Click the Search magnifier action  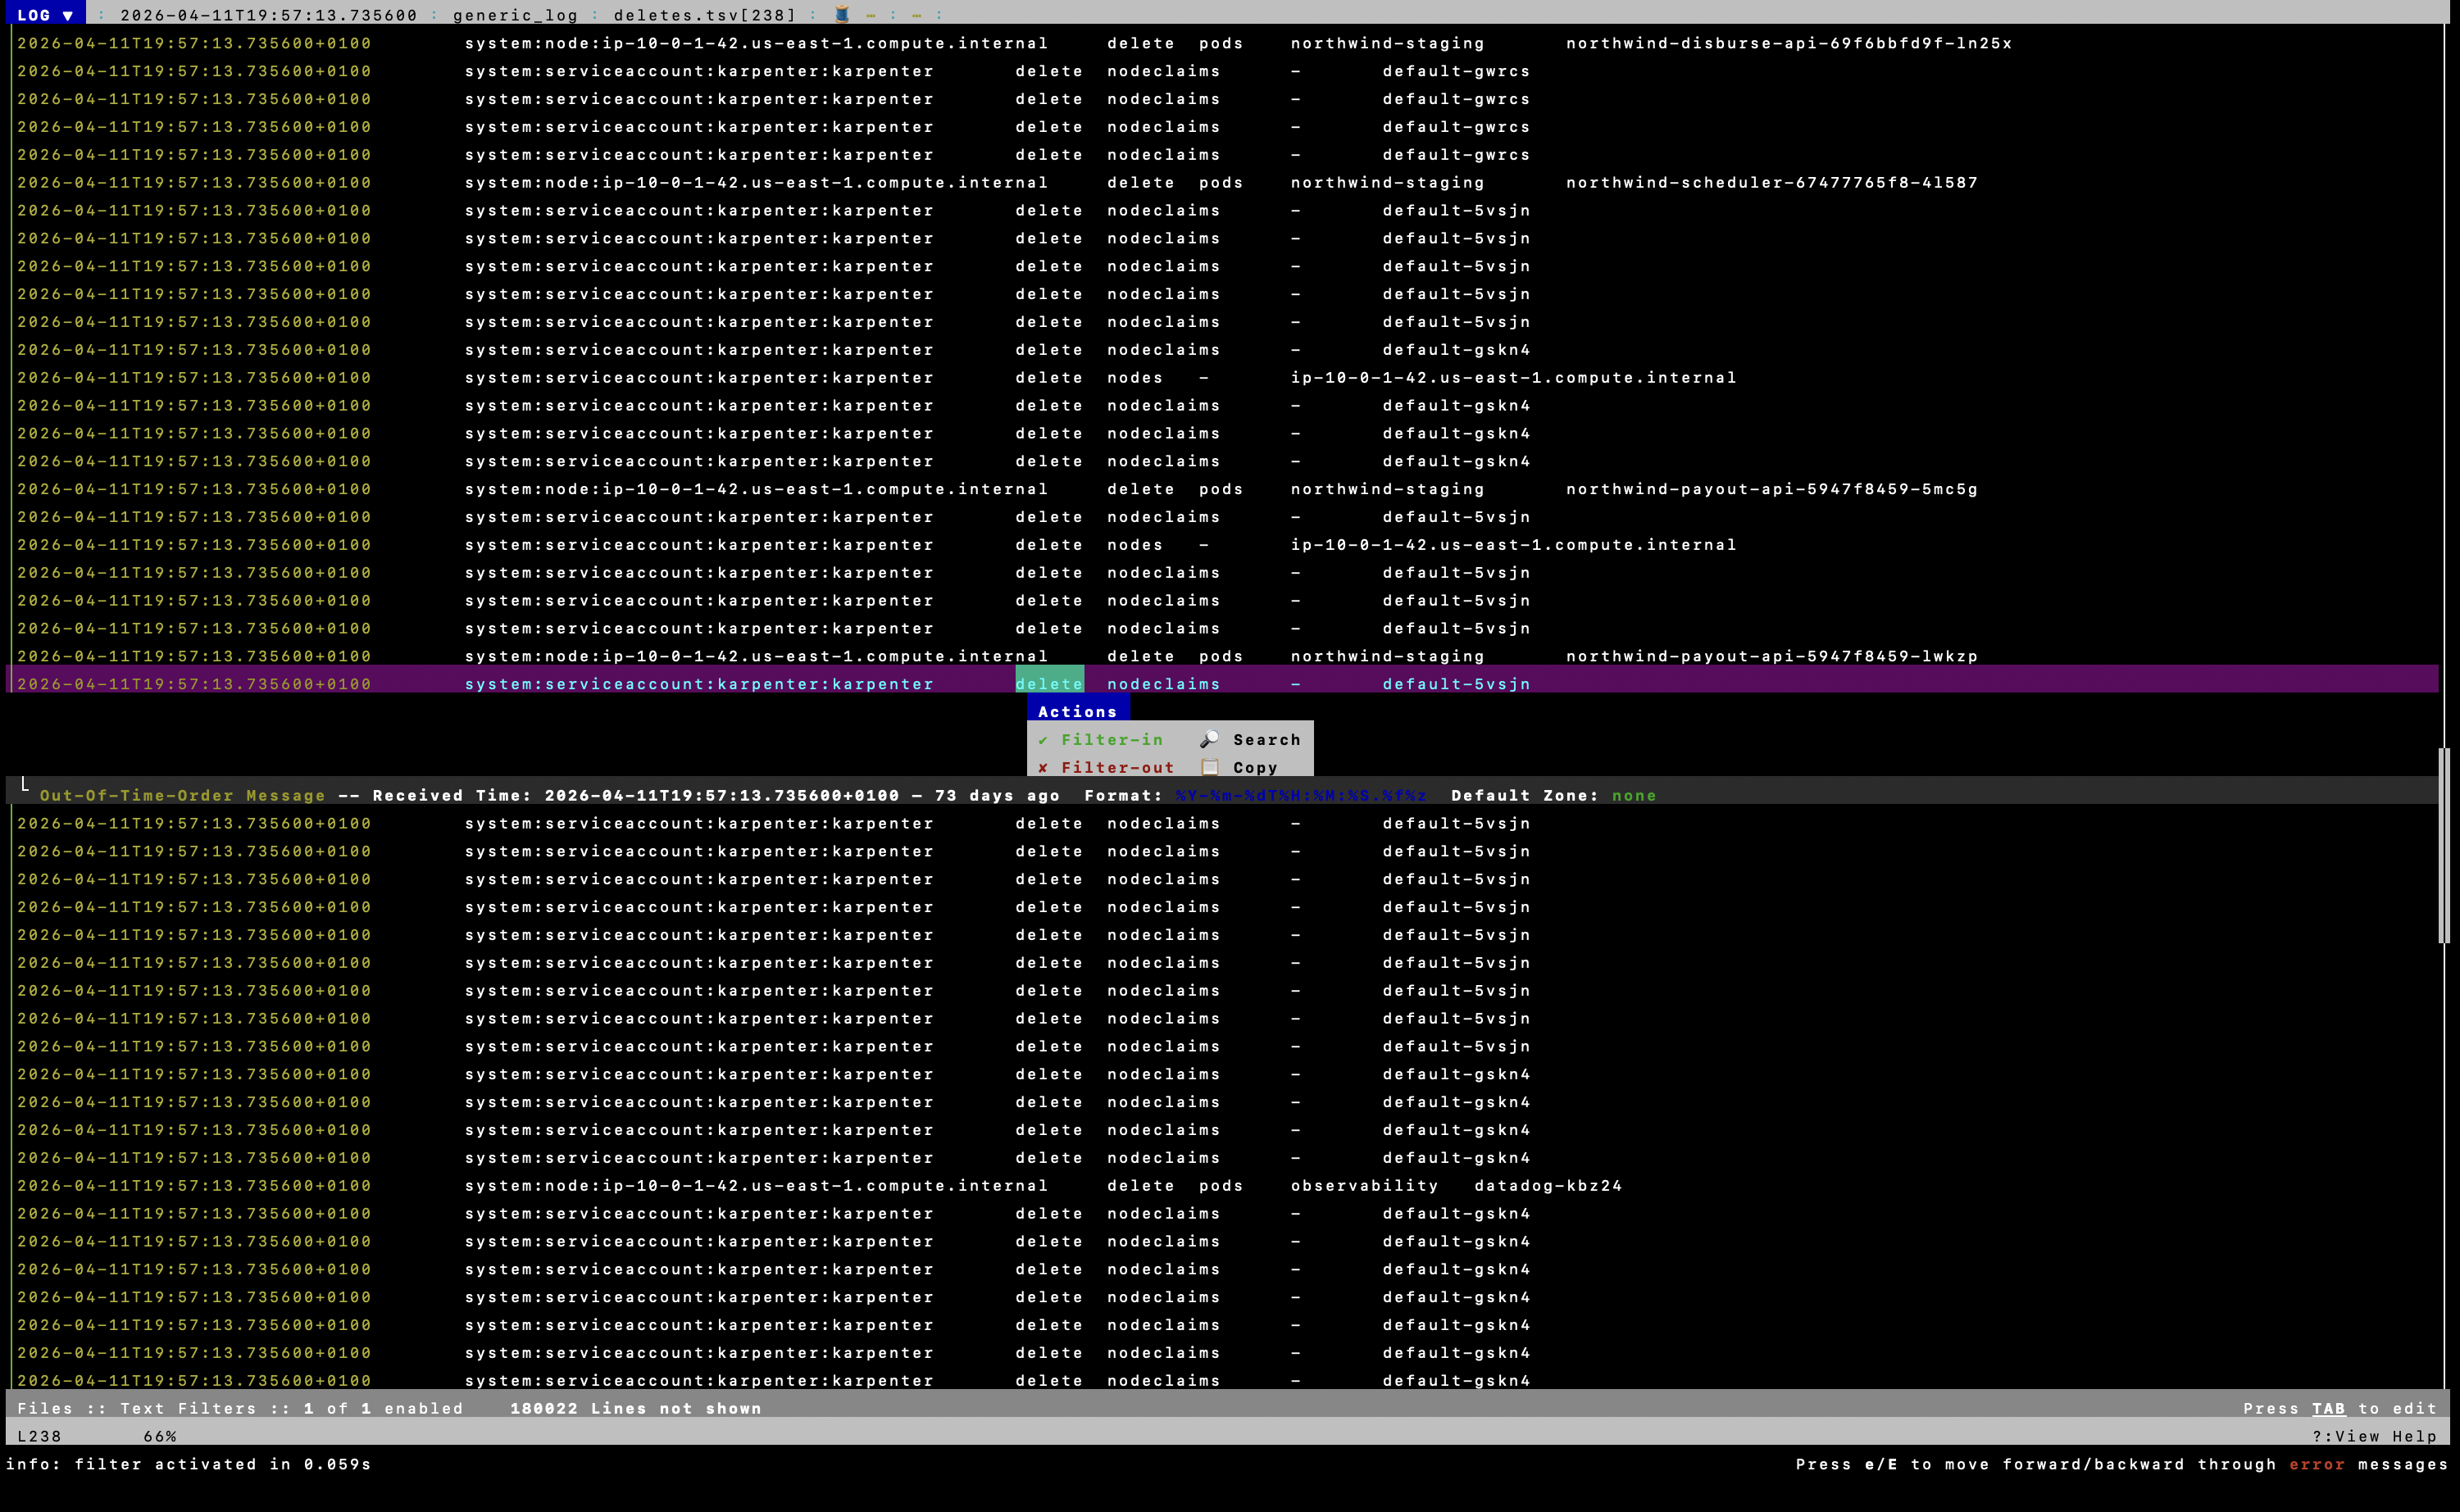click(1251, 740)
